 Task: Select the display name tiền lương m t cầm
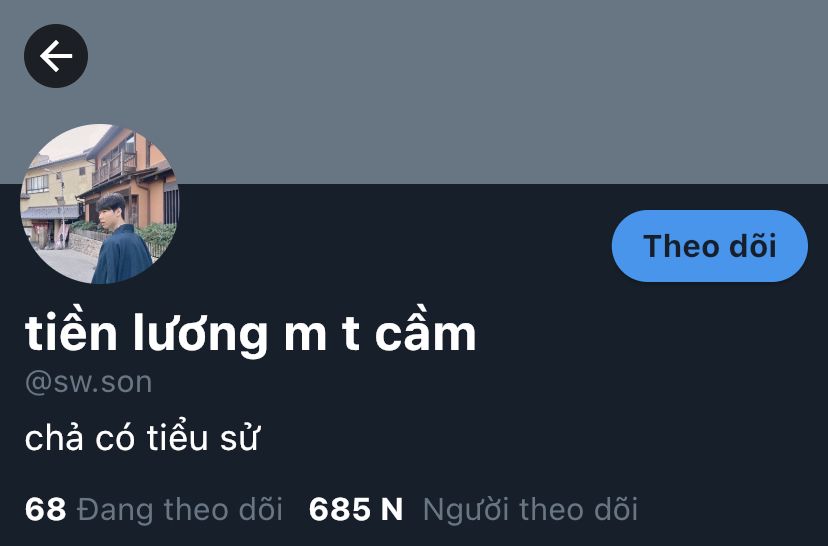pyautogui.click(x=251, y=333)
